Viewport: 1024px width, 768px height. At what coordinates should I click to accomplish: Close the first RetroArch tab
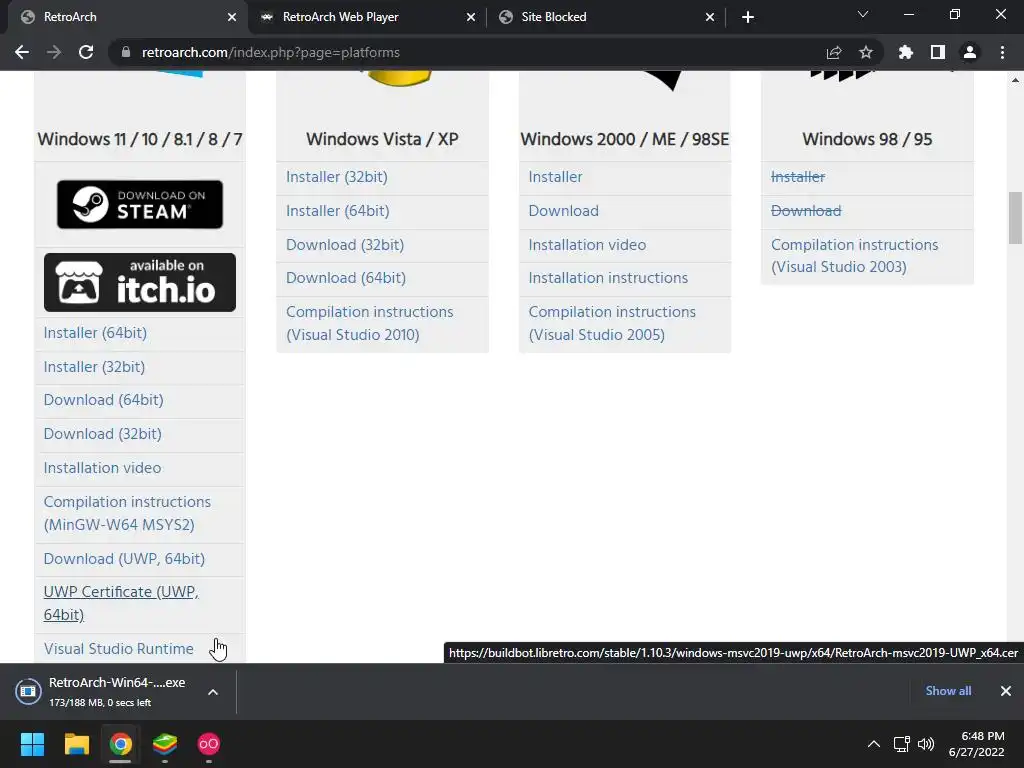232,17
